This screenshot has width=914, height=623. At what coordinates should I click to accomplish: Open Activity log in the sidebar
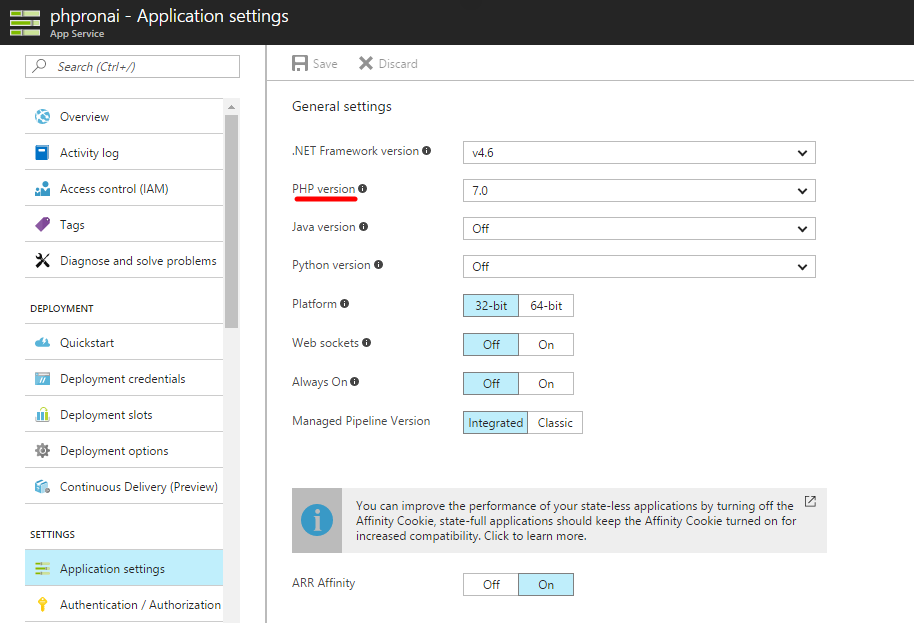pos(124,153)
